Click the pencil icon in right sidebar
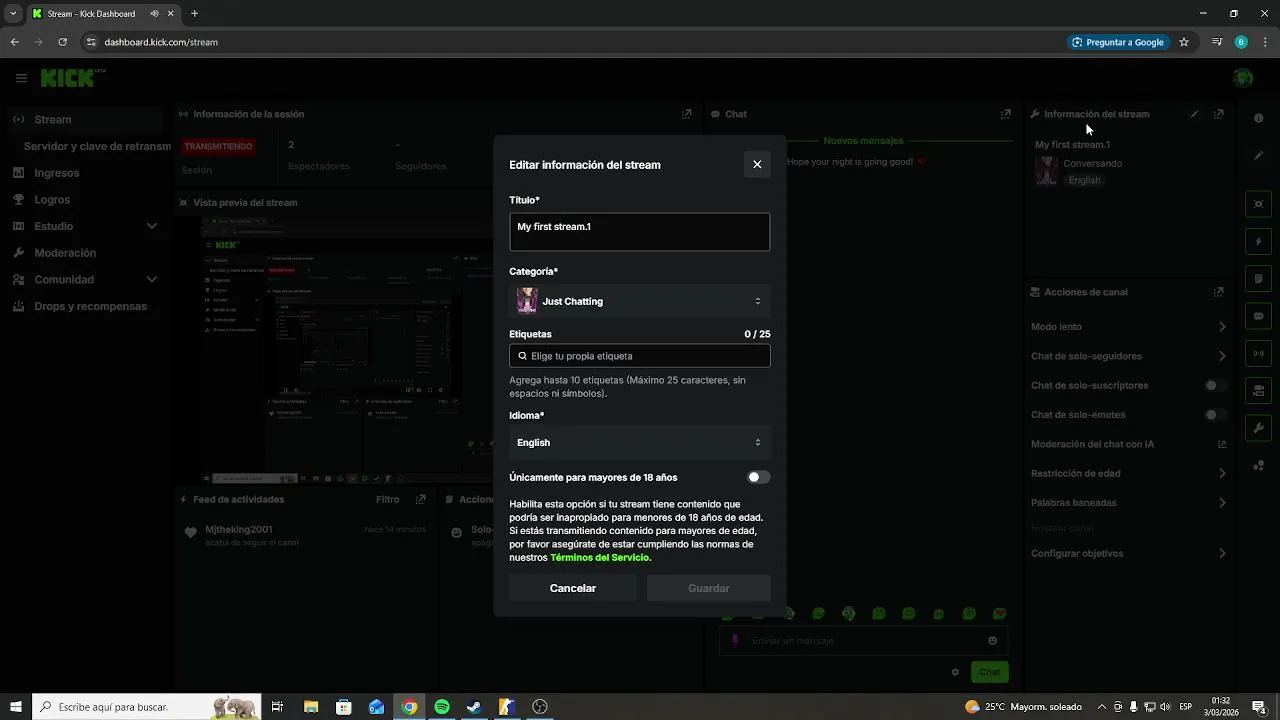The height and width of the screenshot is (720, 1280). [x=1258, y=156]
